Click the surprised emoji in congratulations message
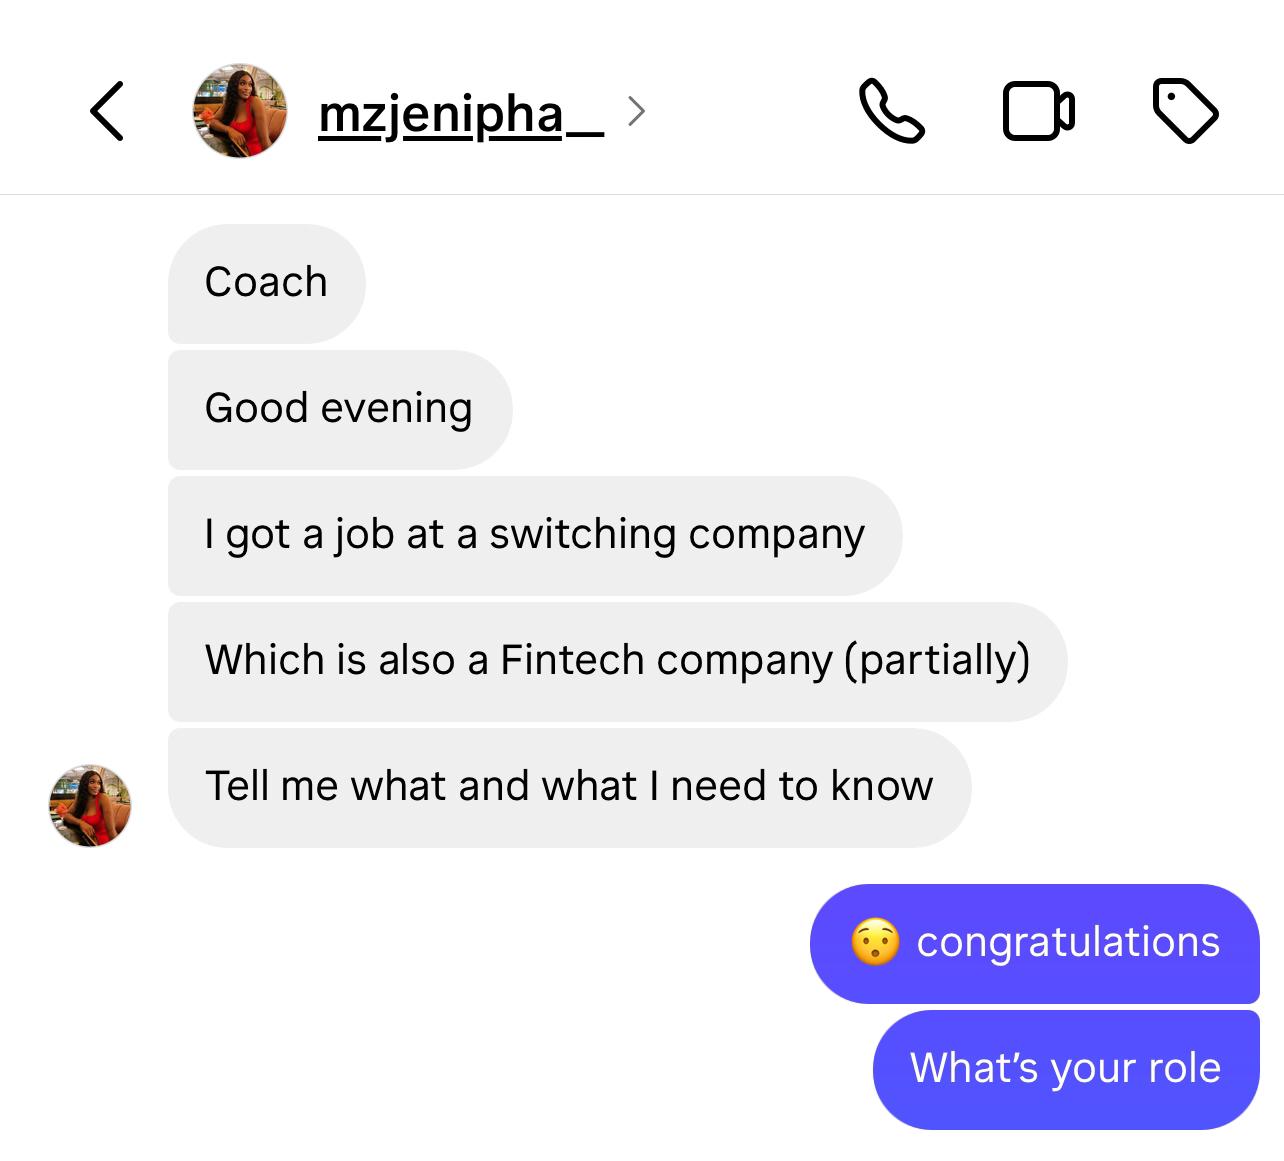 click(875, 942)
